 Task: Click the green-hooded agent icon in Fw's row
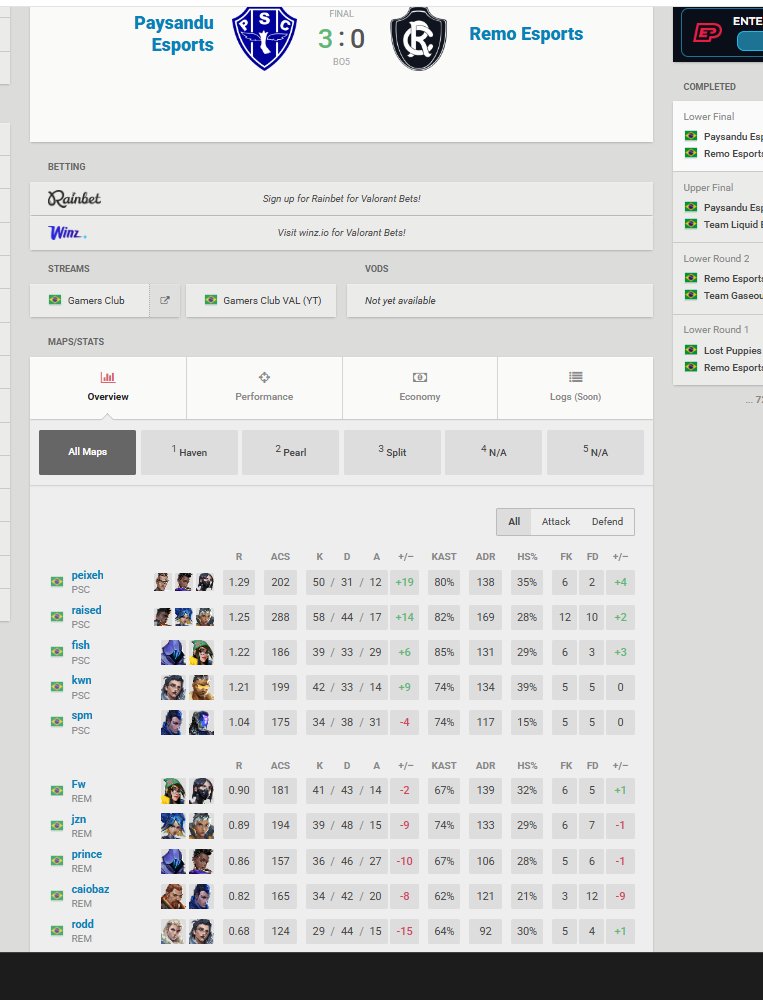coord(173,790)
